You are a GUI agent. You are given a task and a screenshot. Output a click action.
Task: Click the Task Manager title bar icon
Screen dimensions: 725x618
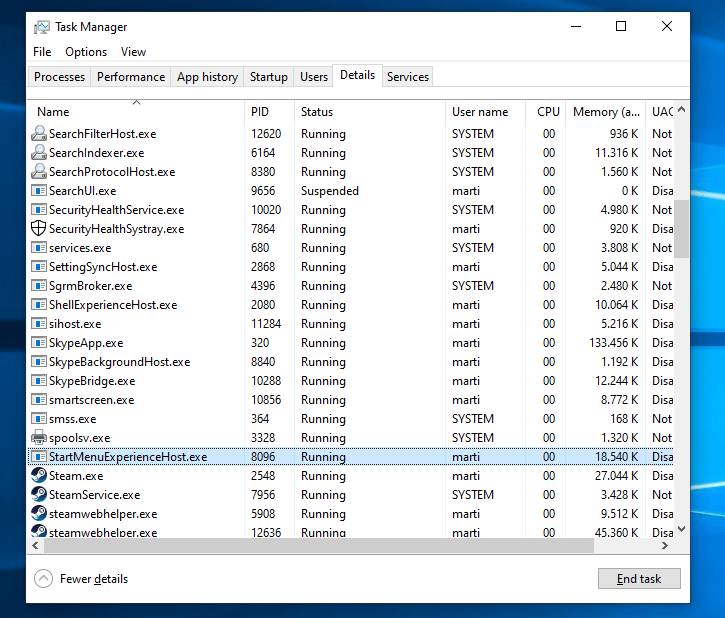[x=42, y=27]
